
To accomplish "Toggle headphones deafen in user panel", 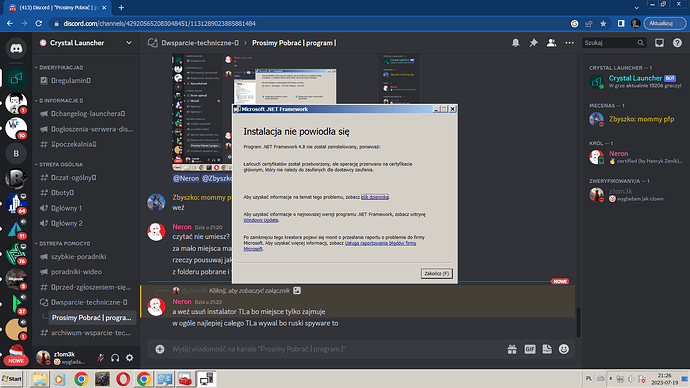I will (115, 358).
